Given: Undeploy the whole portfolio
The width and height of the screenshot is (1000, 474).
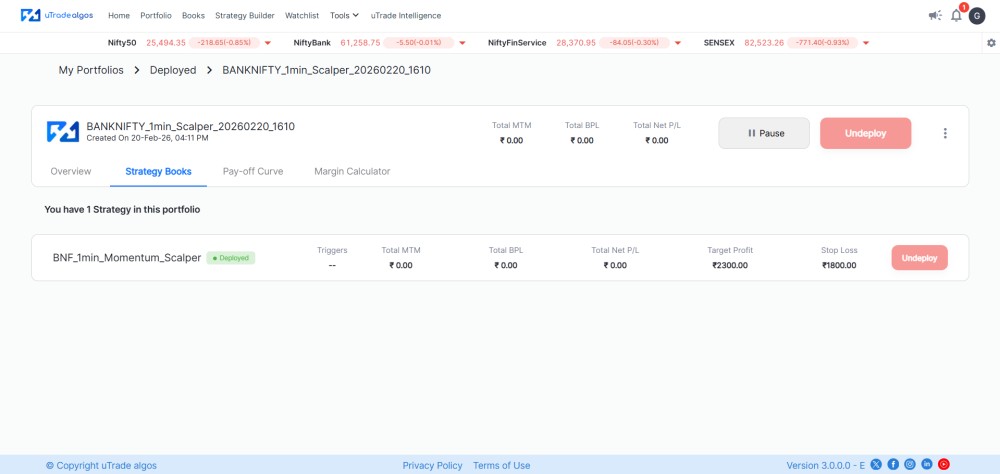Looking at the screenshot, I should click(865, 133).
